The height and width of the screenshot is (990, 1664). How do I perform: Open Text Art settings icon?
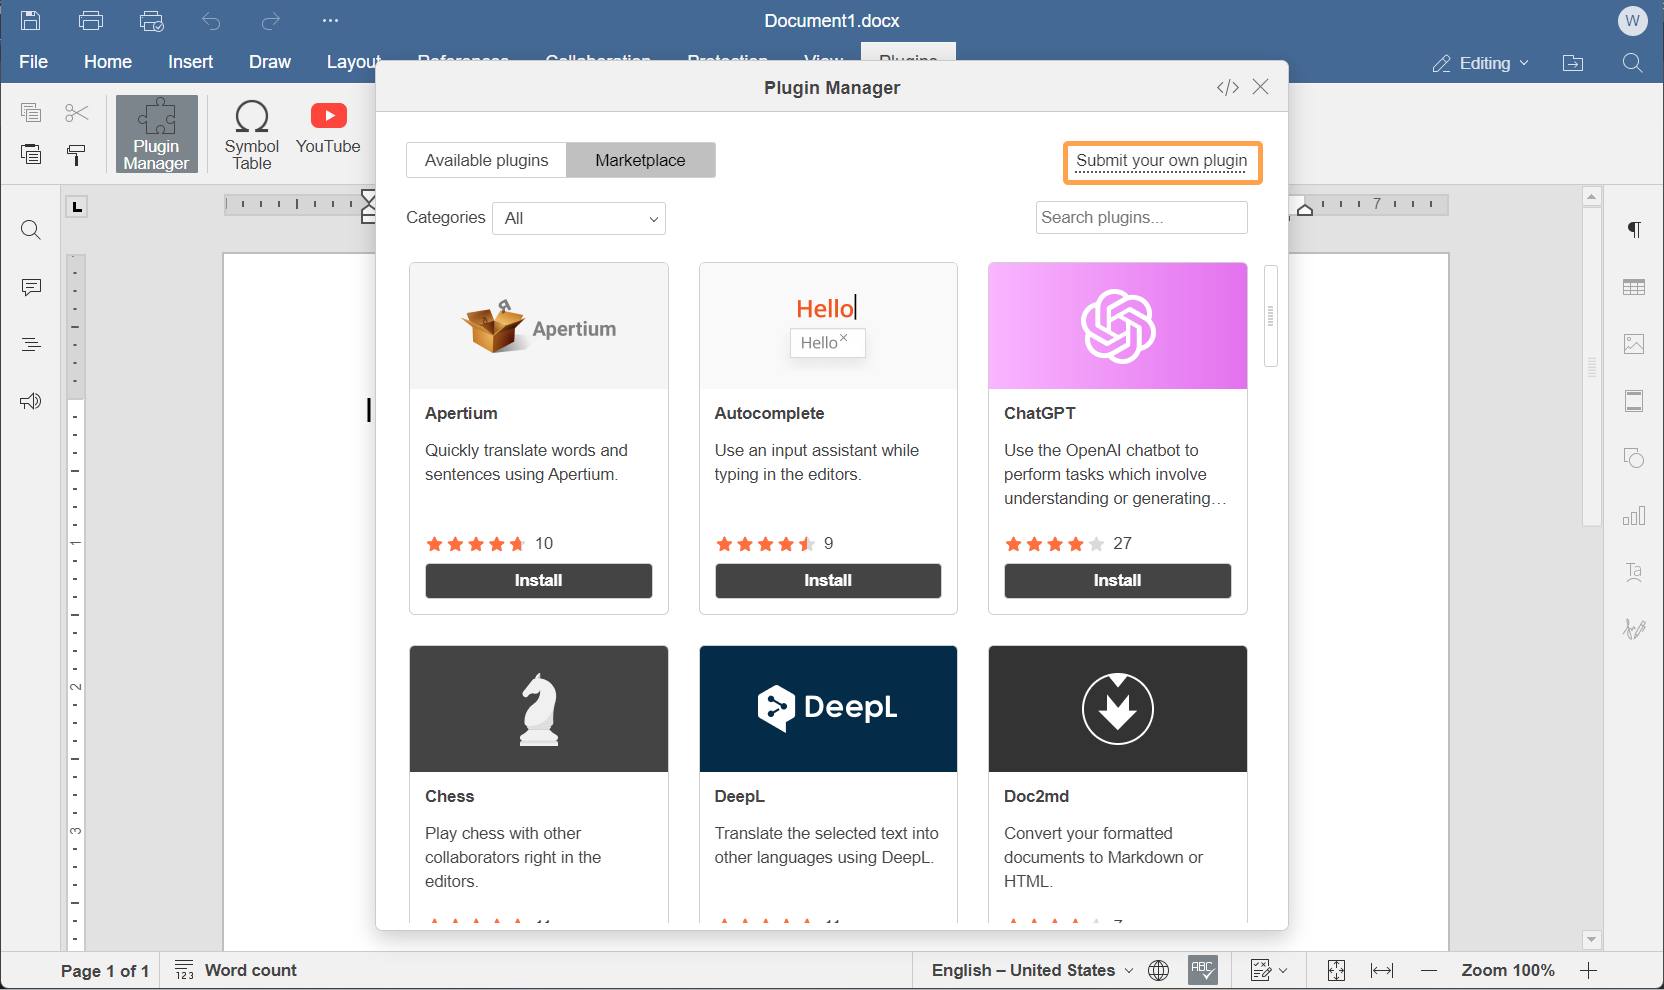click(1634, 572)
